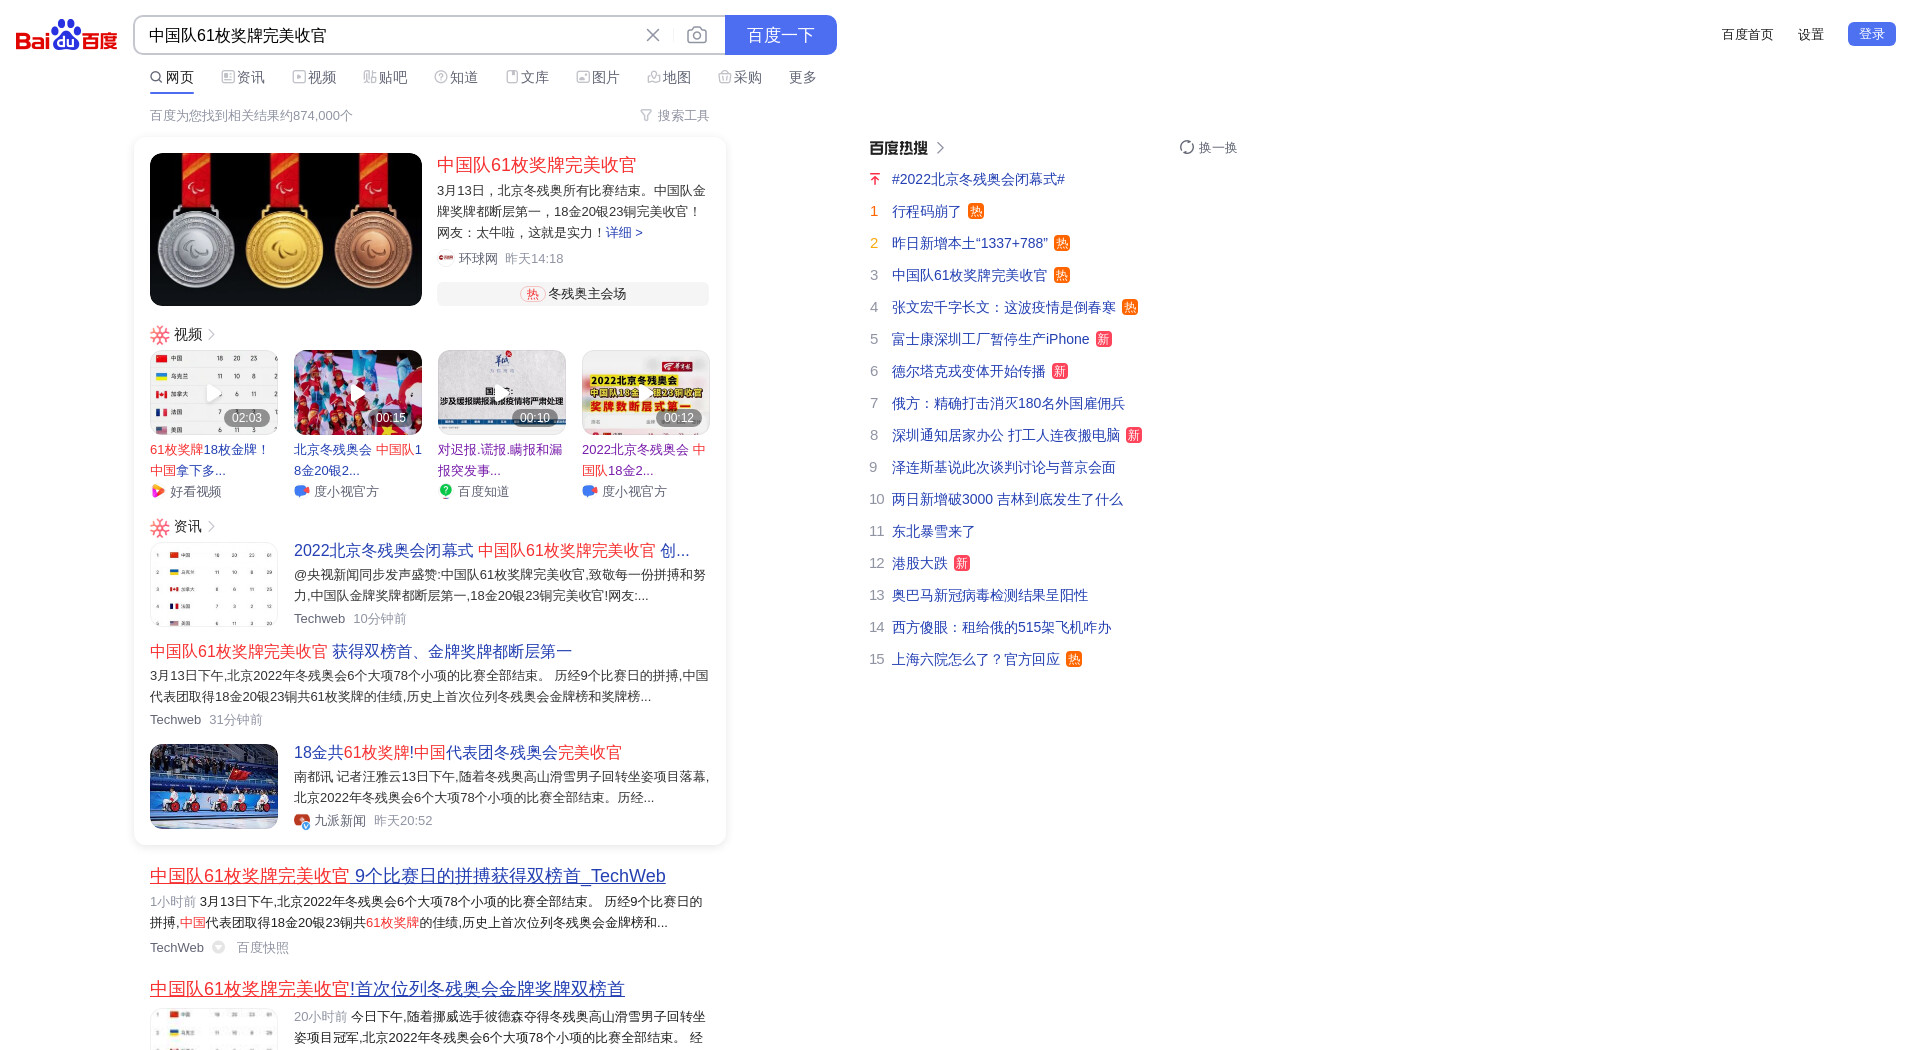Switch to the 资讯 tab

[243, 77]
